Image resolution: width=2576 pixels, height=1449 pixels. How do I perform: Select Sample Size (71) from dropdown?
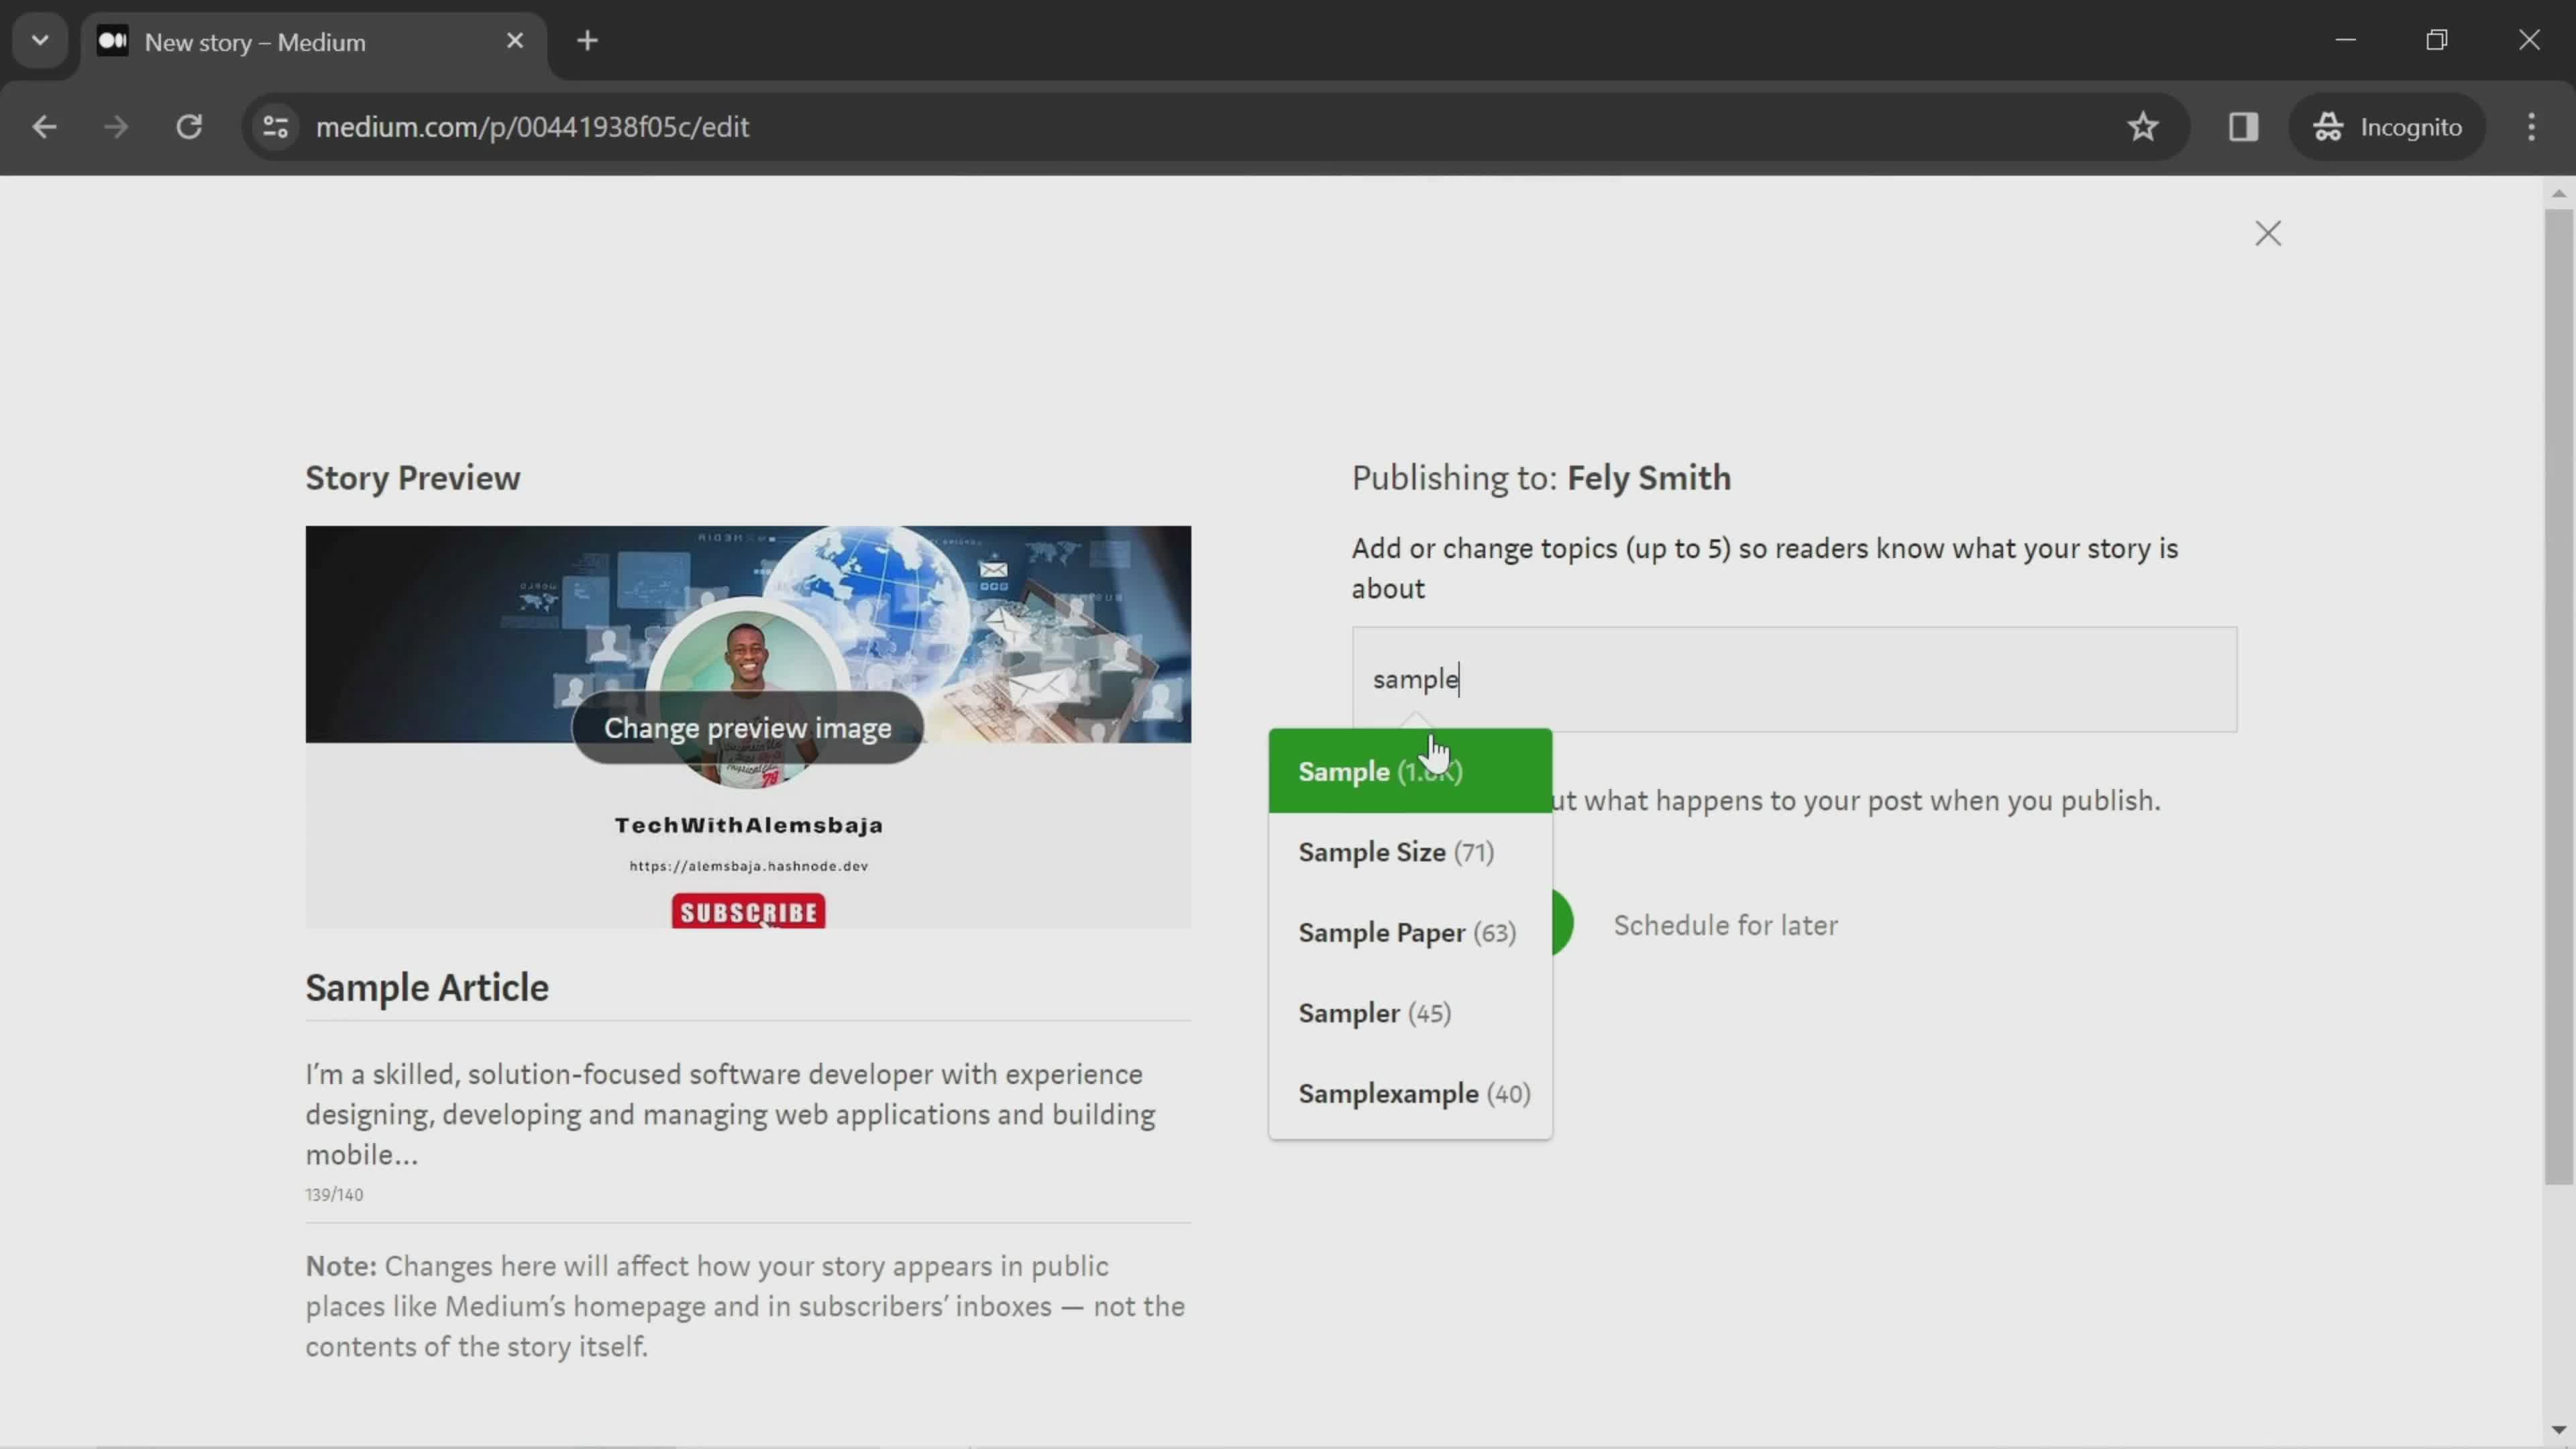(1396, 851)
